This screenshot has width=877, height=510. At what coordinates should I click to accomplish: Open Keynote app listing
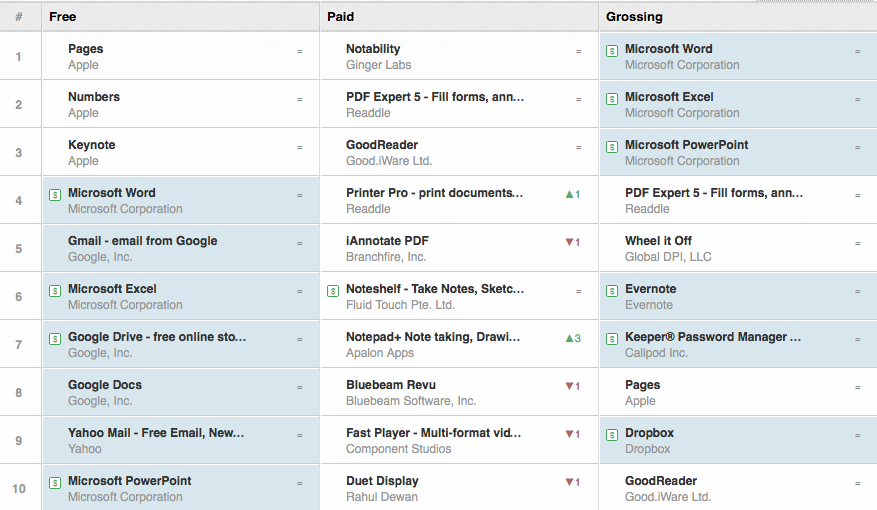click(92, 145)
